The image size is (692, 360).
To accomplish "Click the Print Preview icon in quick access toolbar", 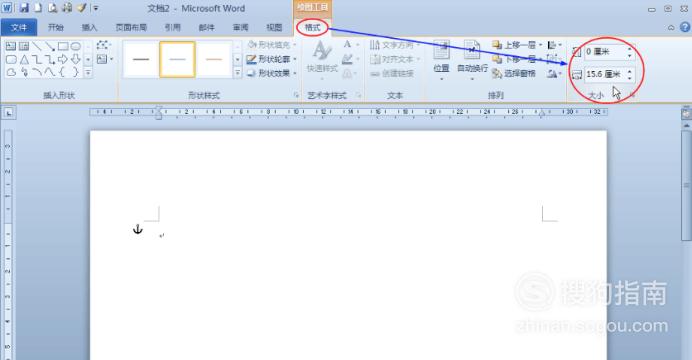I will pyautogui.click(x=53, y=8).
